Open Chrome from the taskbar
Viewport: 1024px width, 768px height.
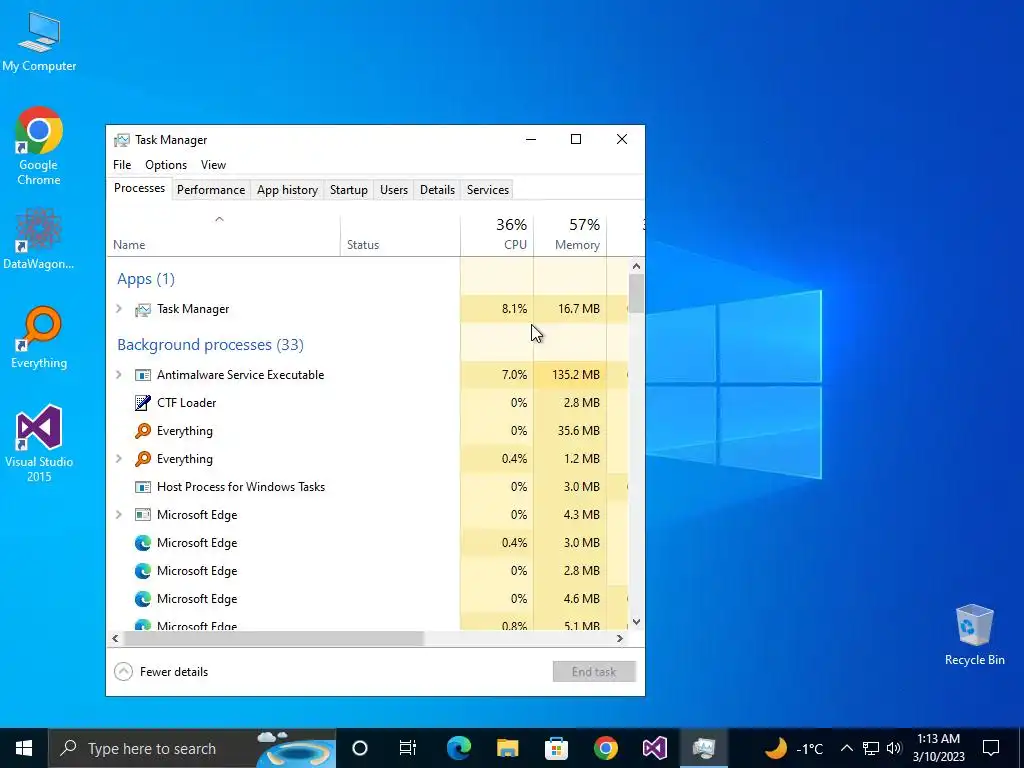(x=605, y=748)
